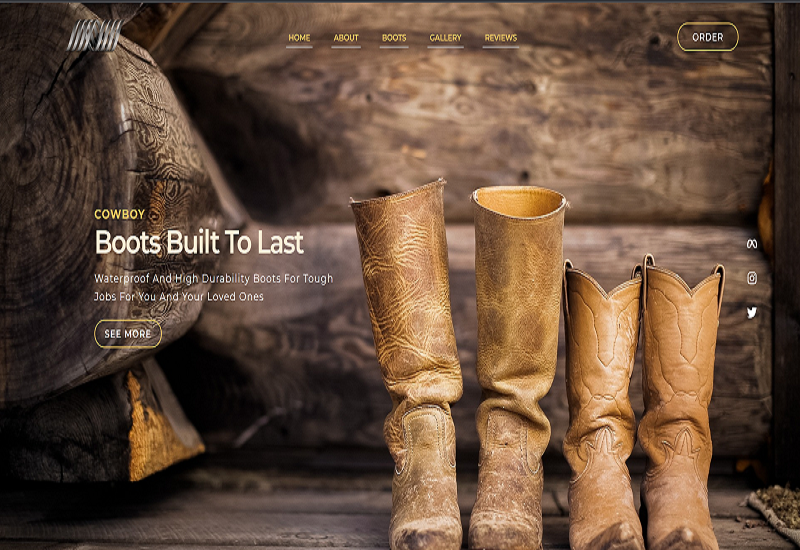Open the About page link

pos(346,38)
